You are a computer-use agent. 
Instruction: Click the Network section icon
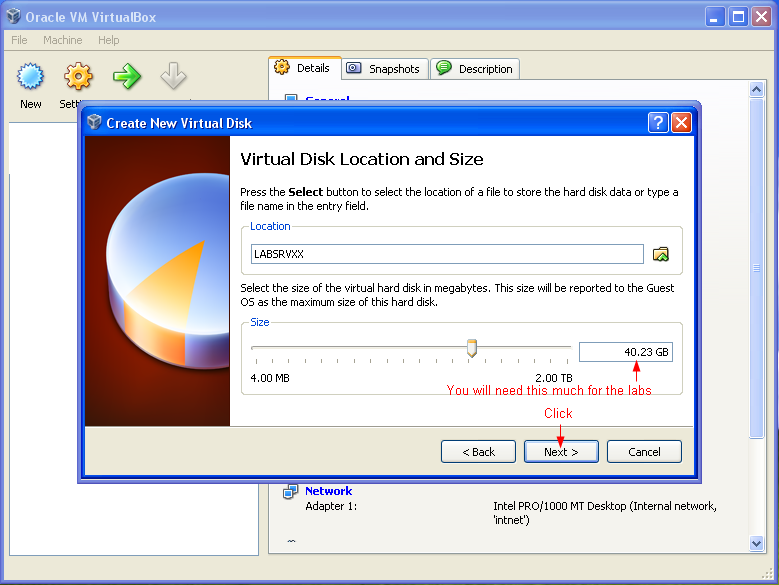click(290, 491)
